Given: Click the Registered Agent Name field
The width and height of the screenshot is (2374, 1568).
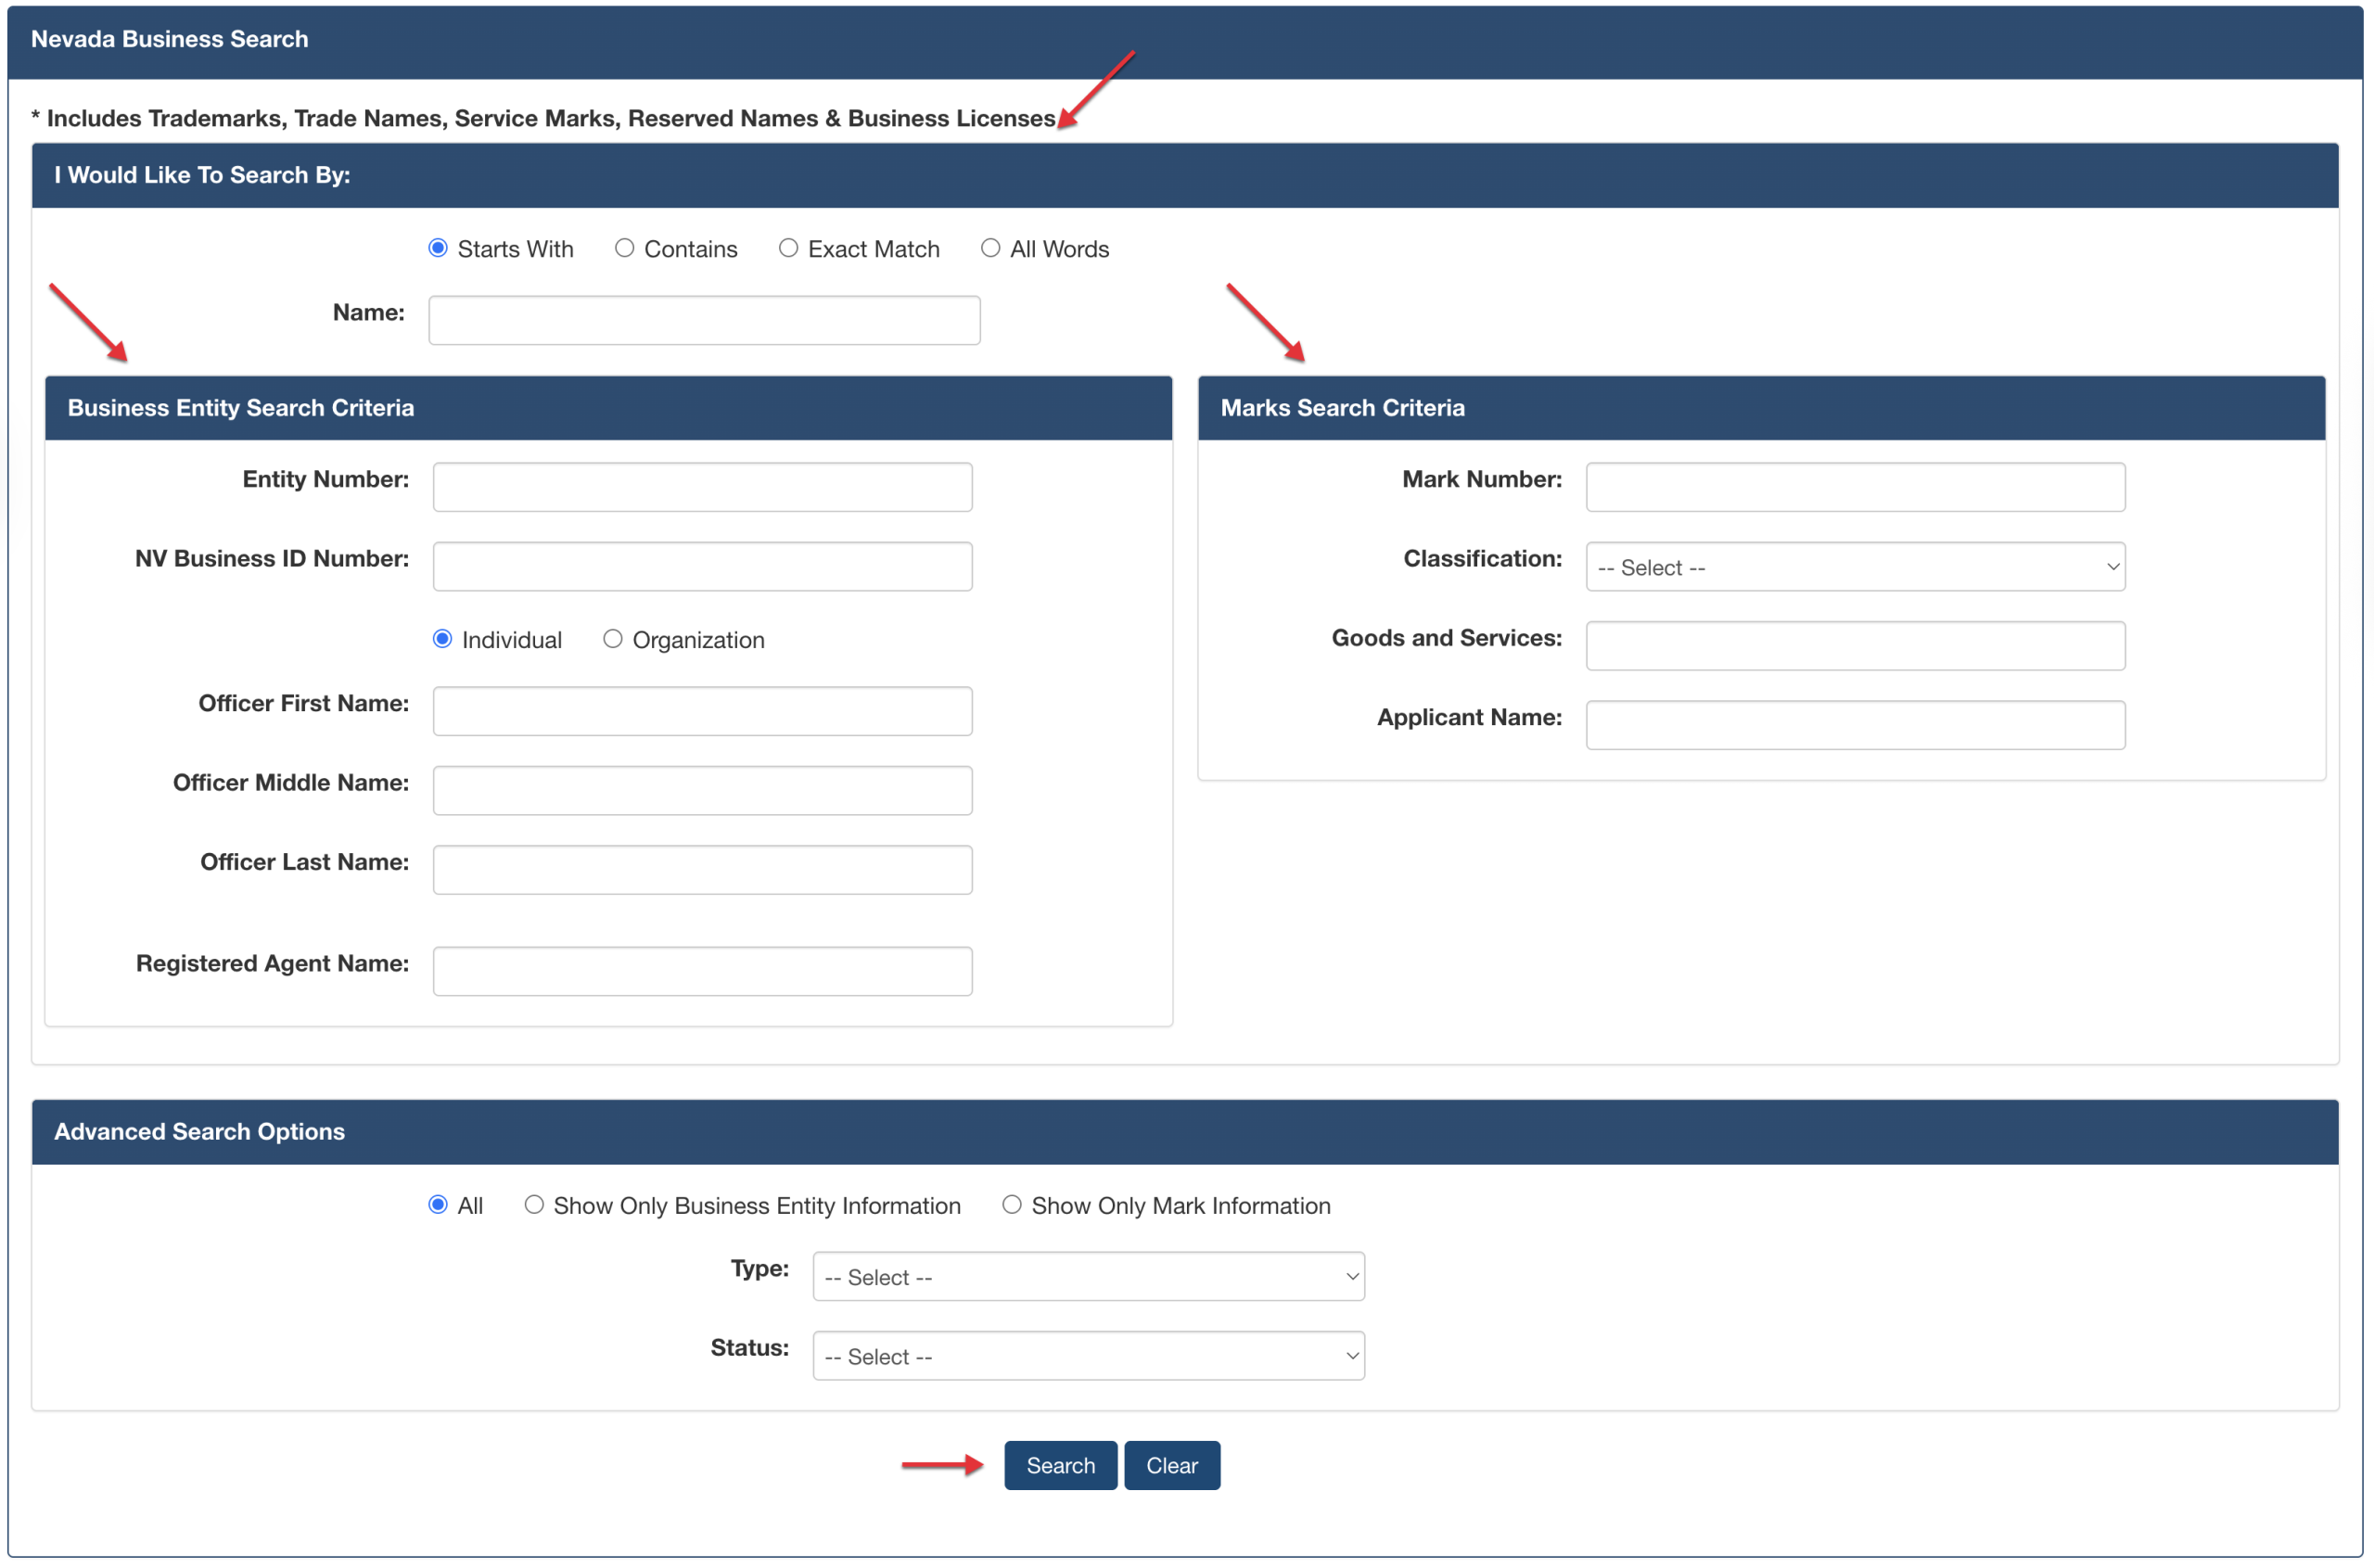Looking at the screenshot, I should (702, 971).
